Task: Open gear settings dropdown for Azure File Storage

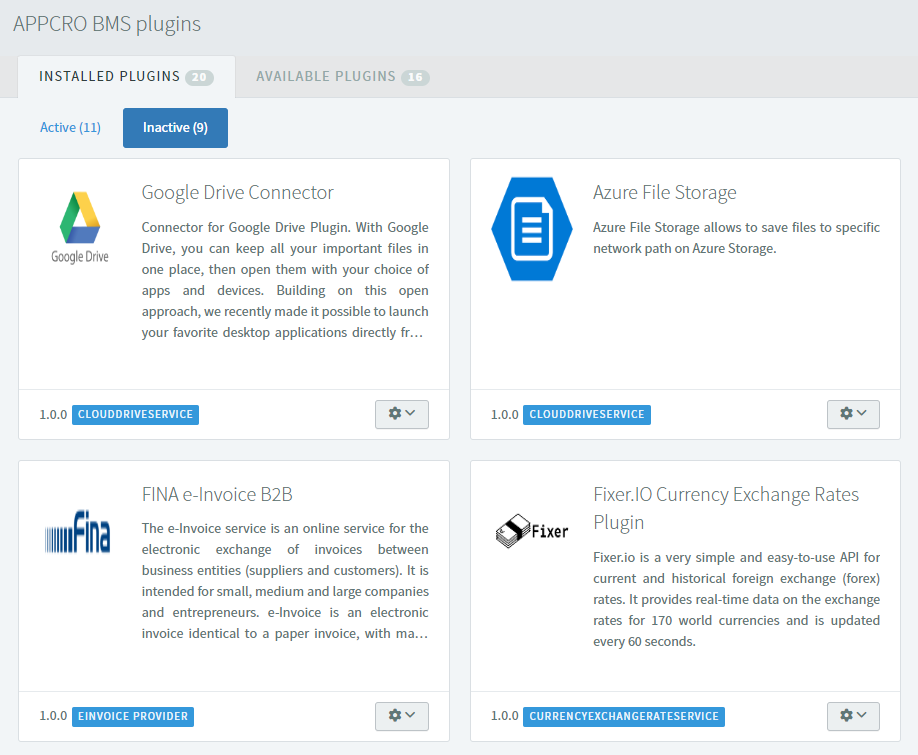Action: pos(853,414)
